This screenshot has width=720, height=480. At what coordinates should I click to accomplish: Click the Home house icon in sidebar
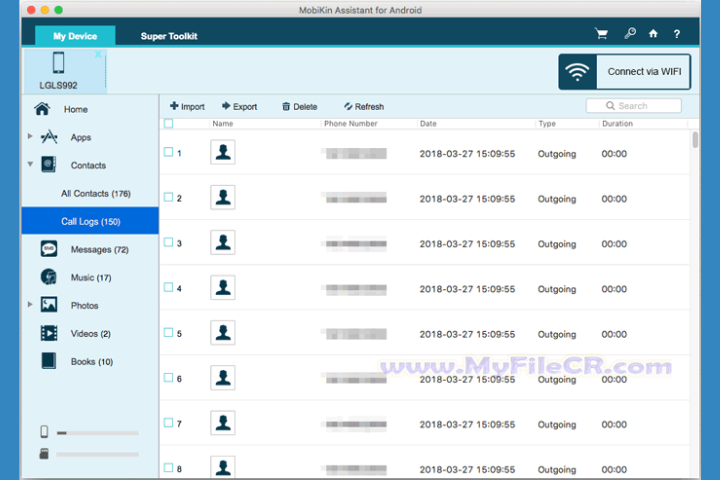coord(42,109)
